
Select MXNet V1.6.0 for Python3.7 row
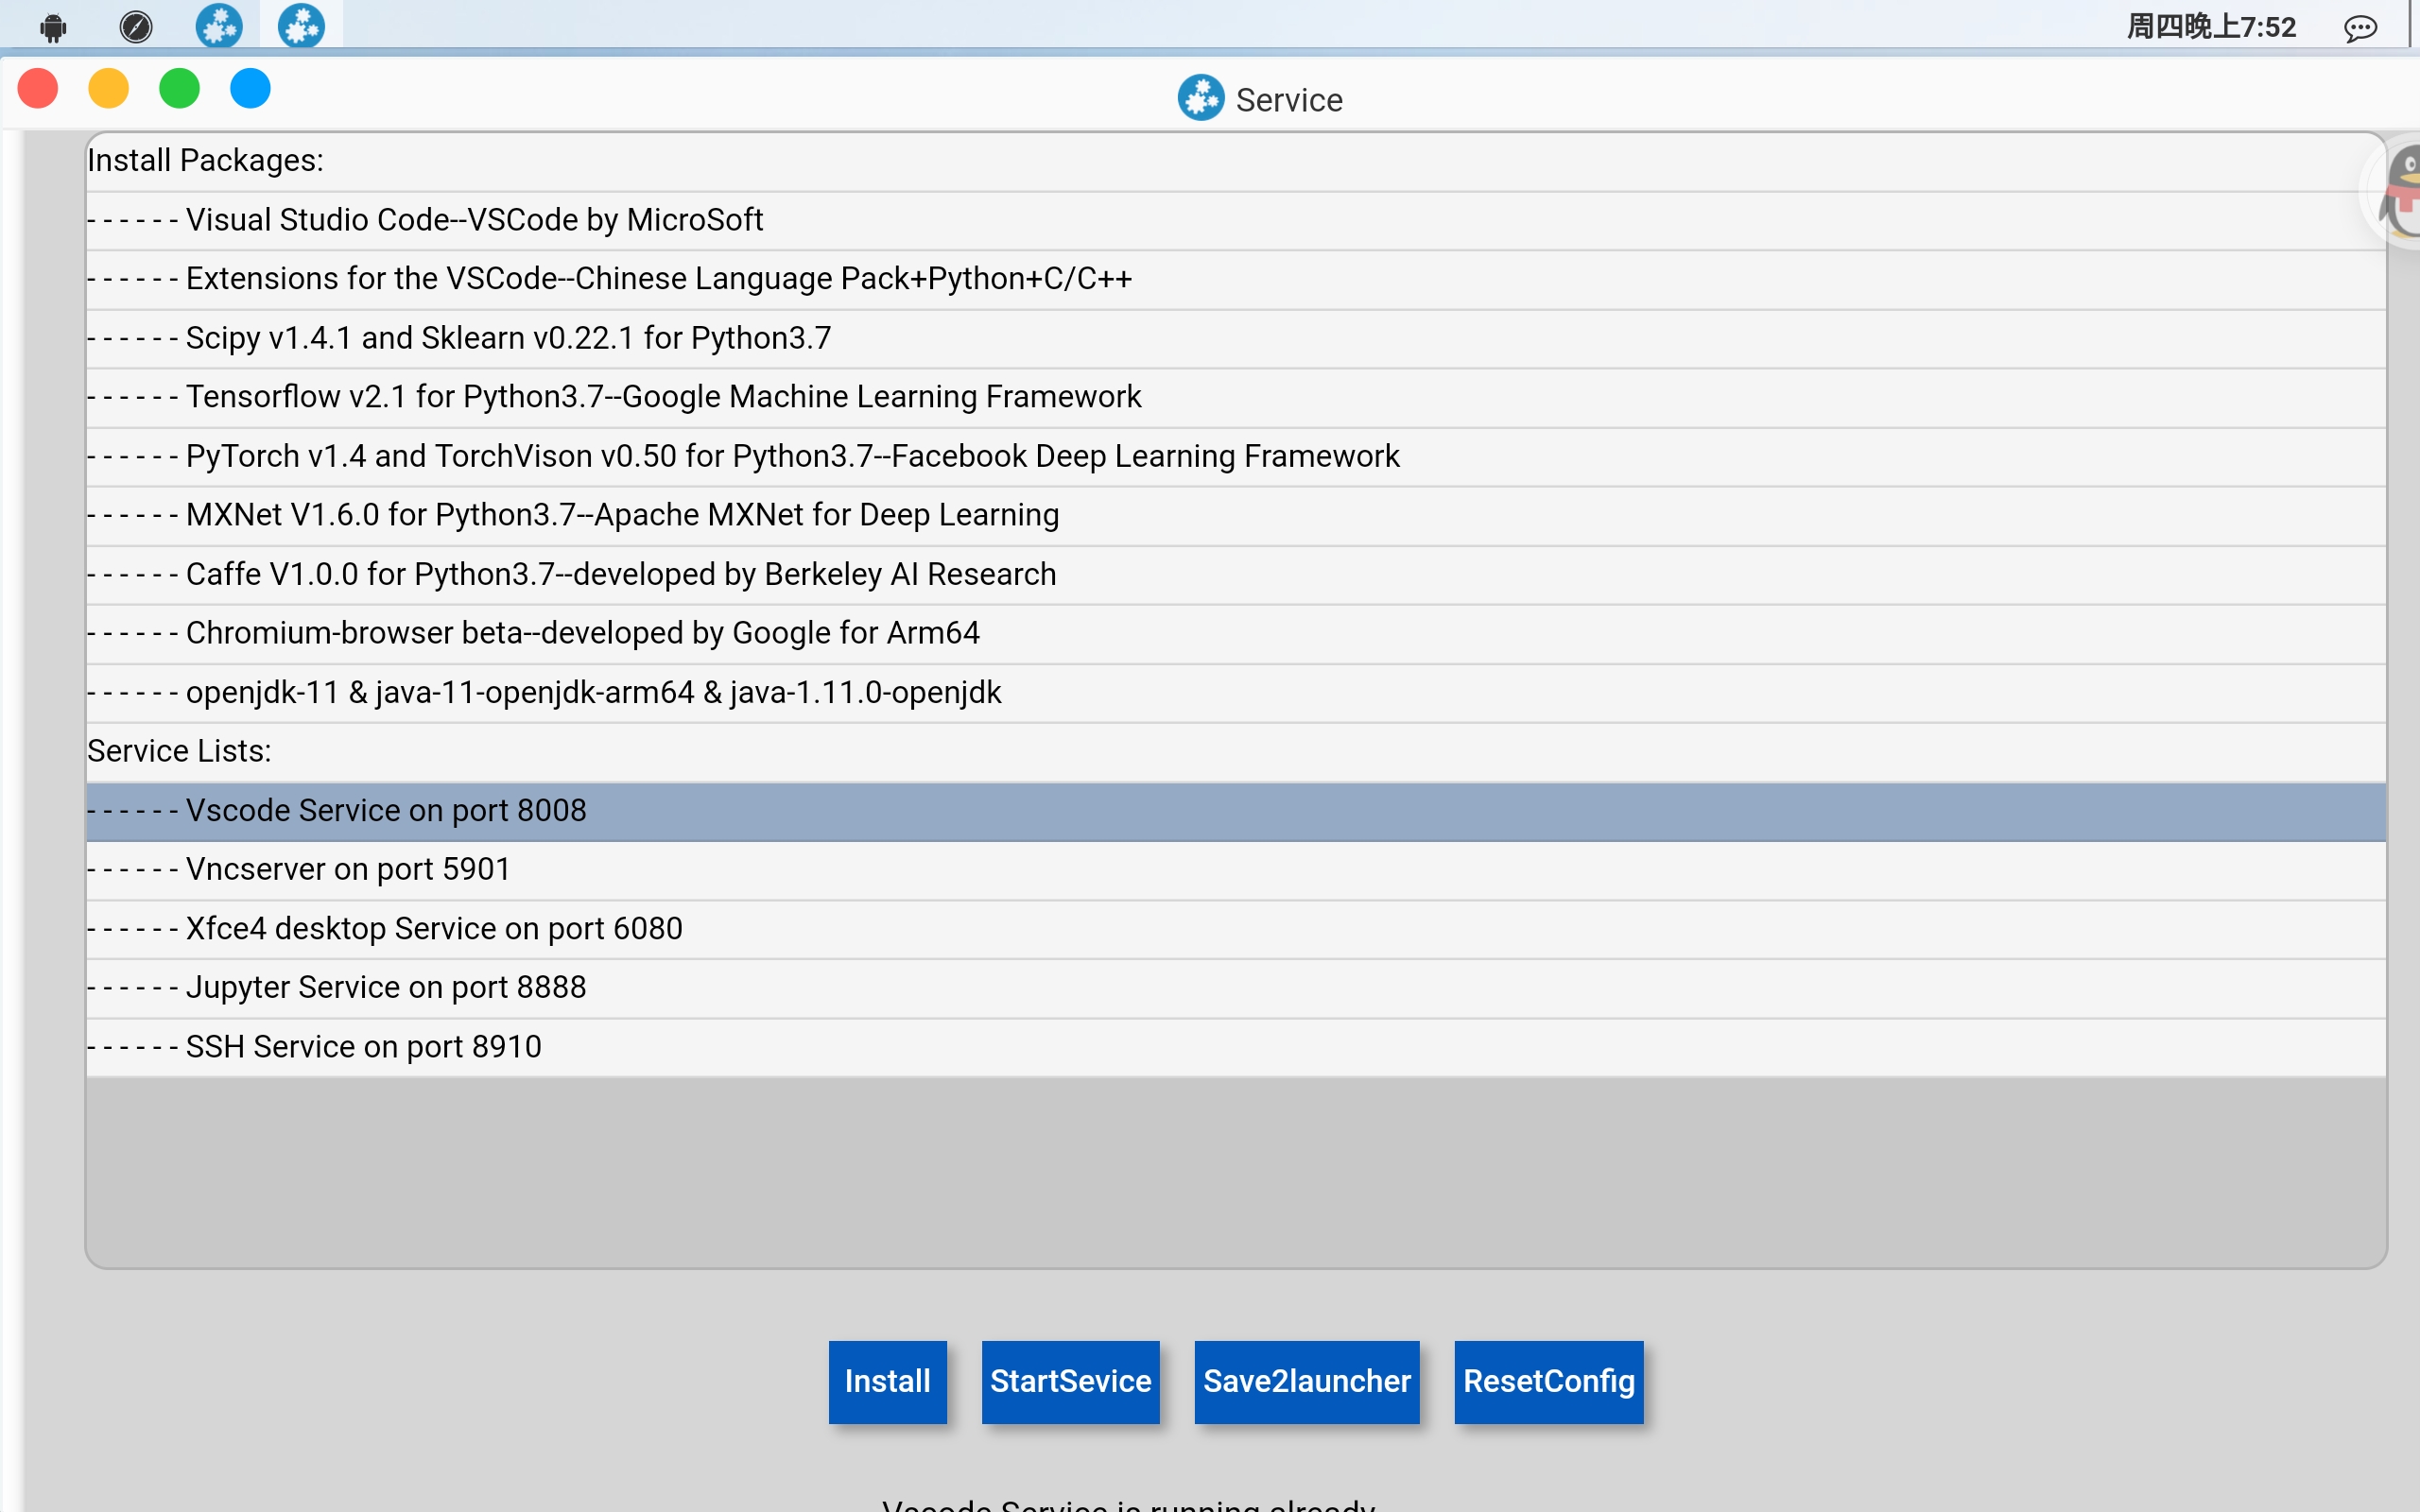point(1236,515)
